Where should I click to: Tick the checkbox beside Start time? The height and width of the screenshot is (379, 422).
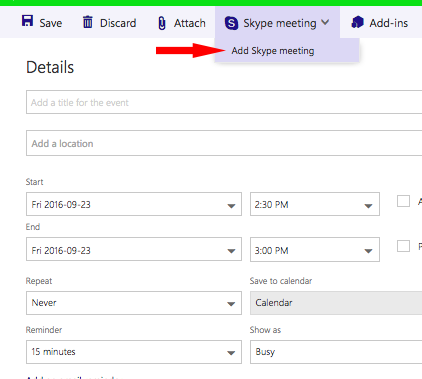coord(403,201)
